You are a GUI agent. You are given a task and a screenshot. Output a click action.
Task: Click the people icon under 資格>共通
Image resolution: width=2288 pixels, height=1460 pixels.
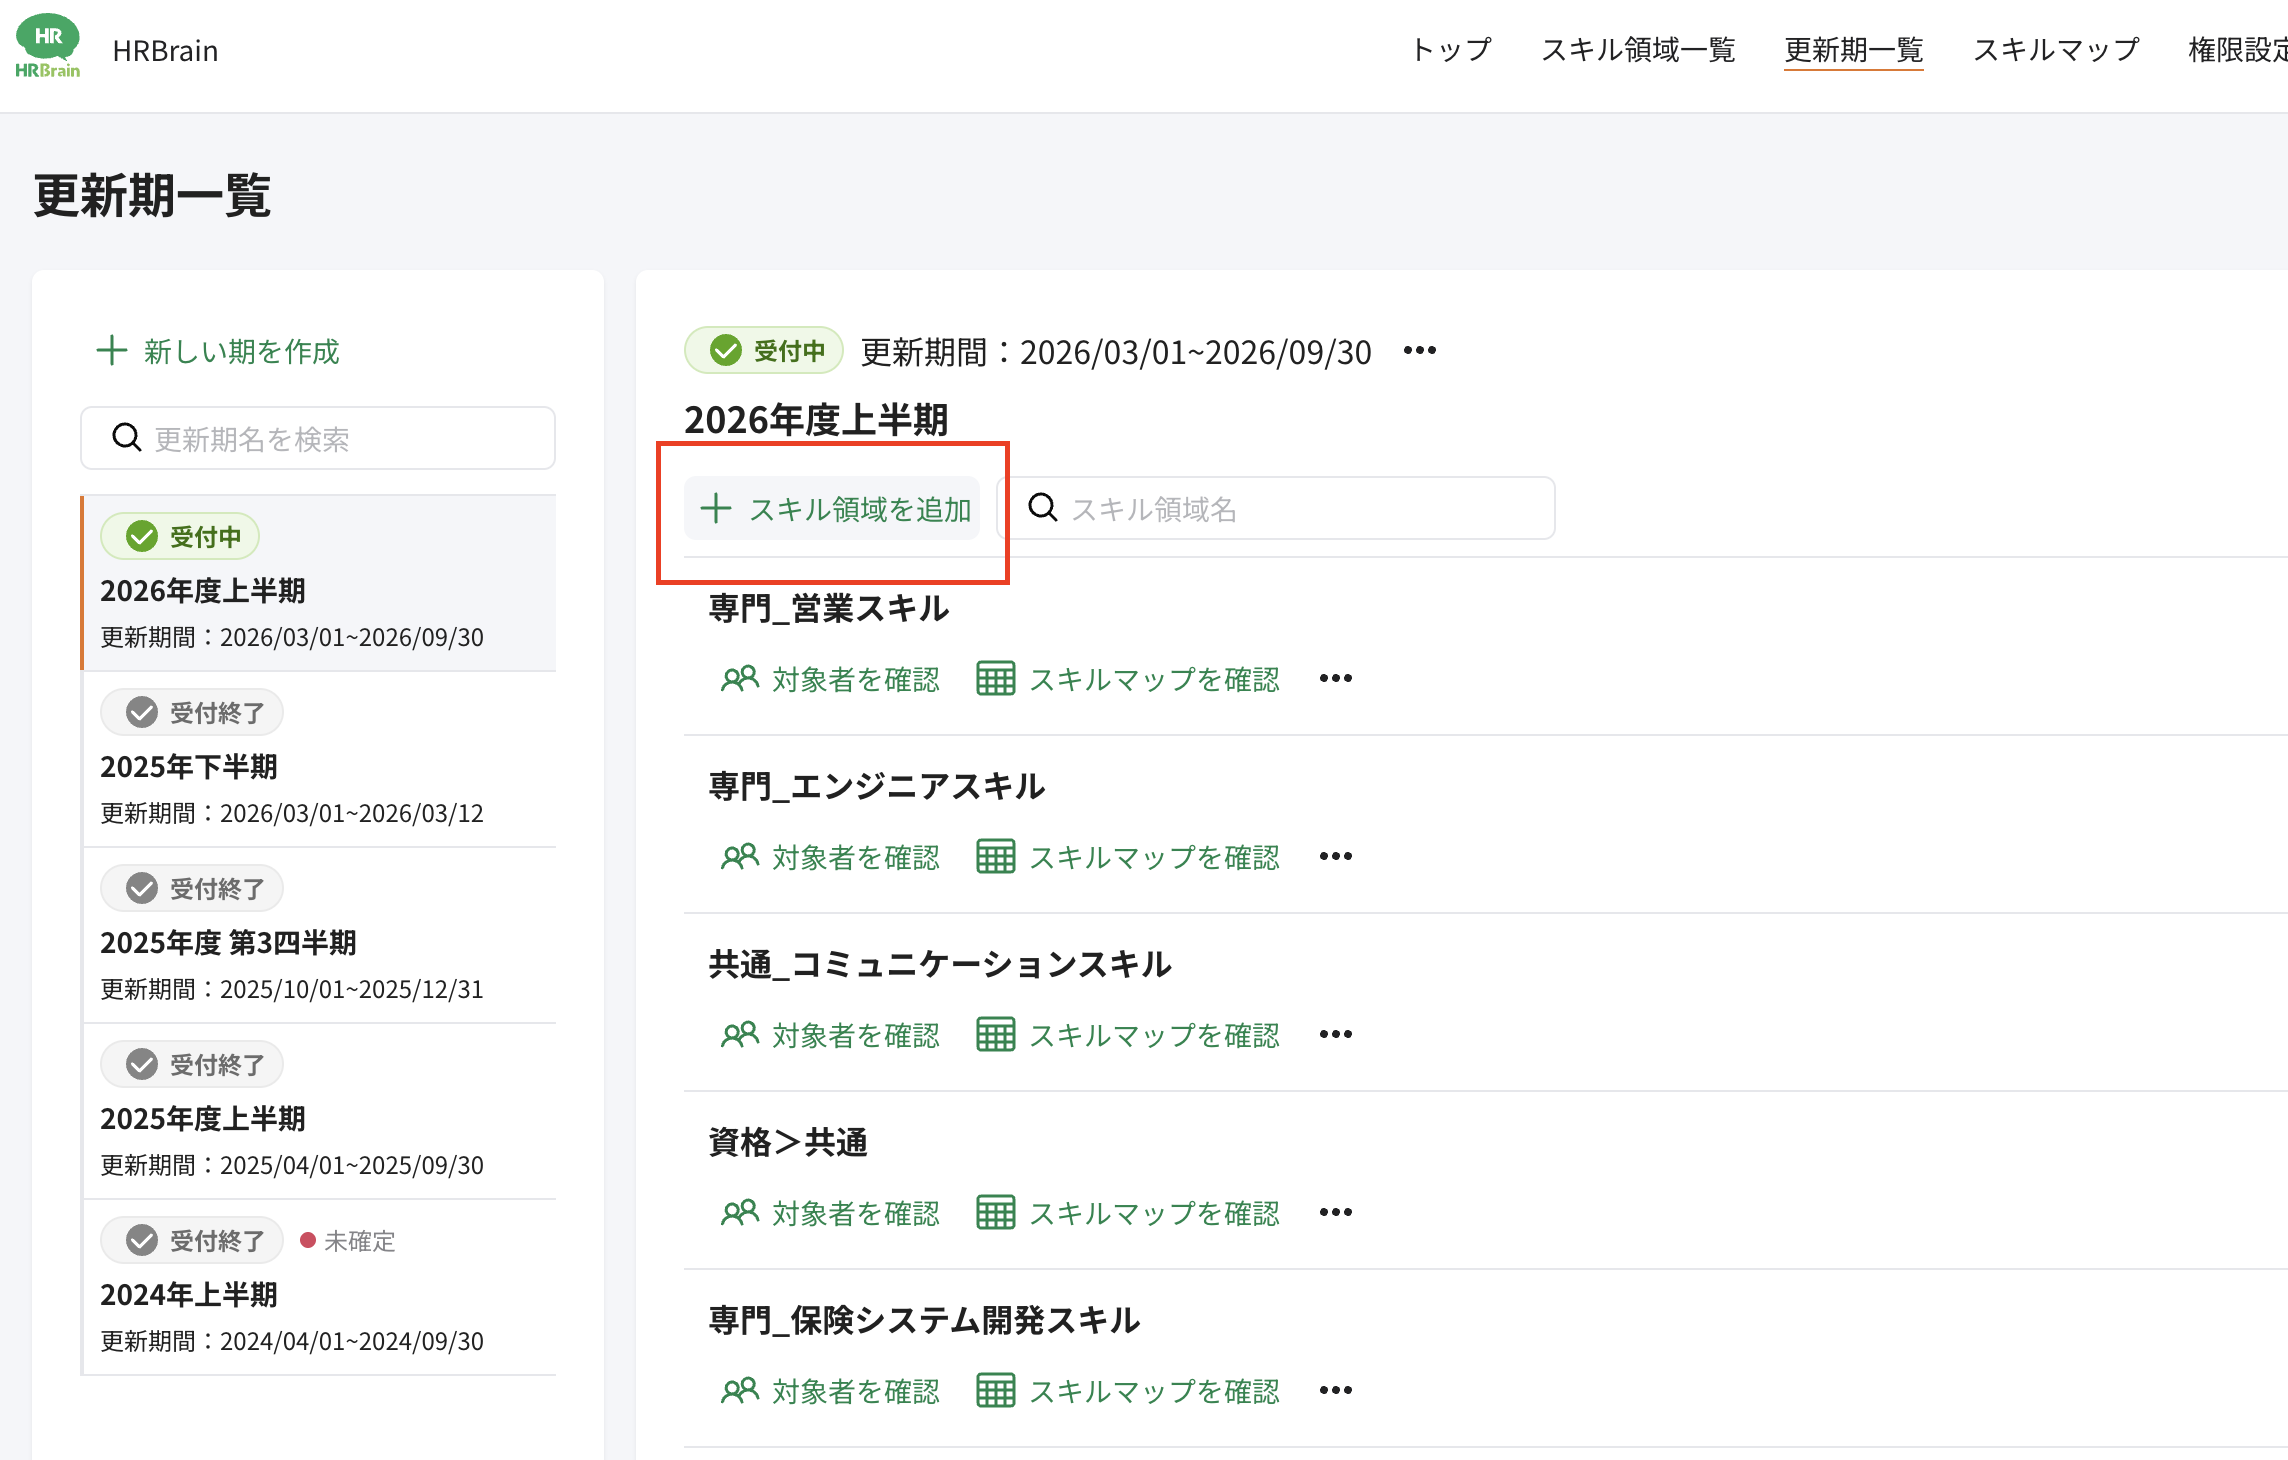tap(740, 1213)
